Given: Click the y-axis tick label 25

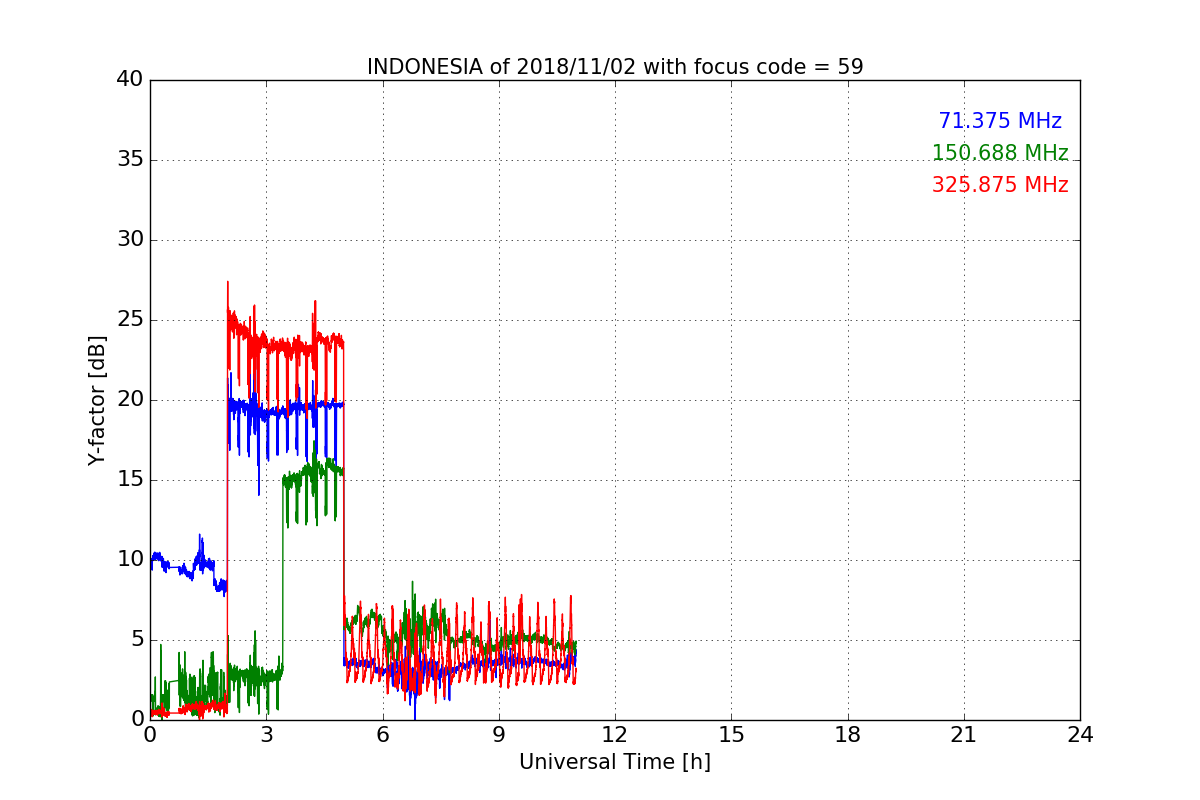Looking at the screenshot, I should pyautogui.click(x=130, y=320).
